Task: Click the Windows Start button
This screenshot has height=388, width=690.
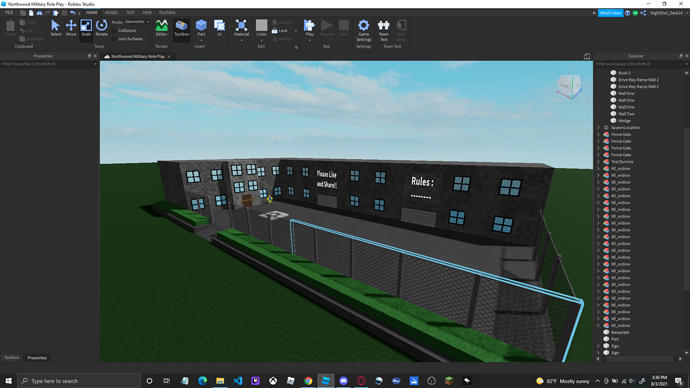Action: point(8,381)
